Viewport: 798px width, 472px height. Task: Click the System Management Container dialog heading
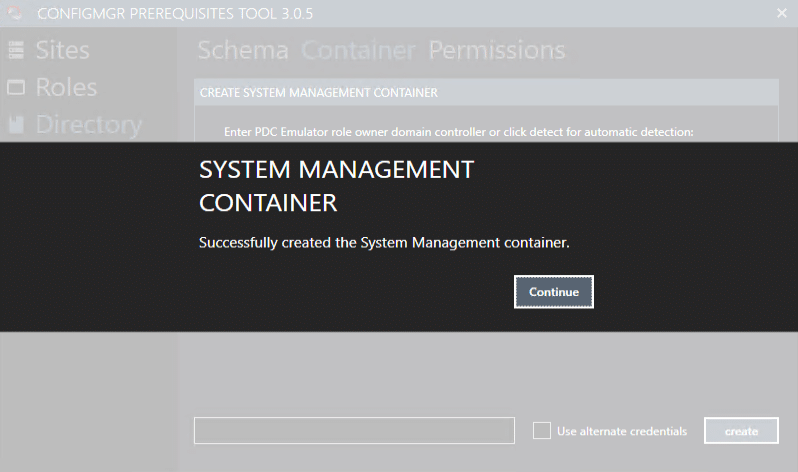click(x=336, y=186)
